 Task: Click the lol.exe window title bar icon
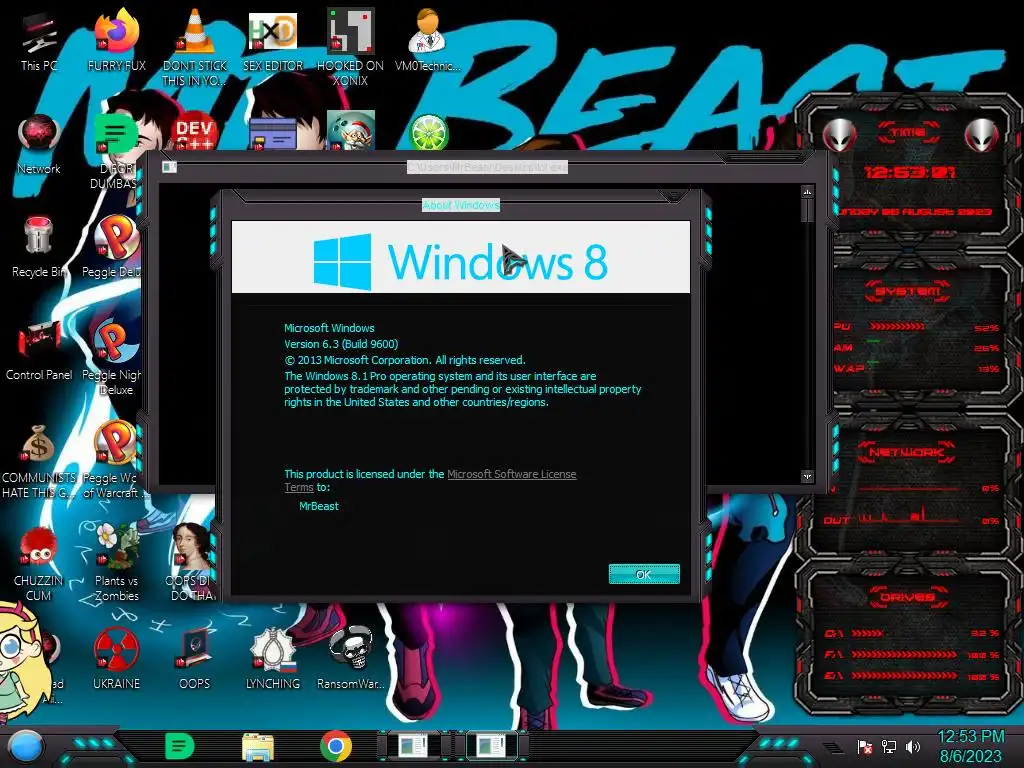pos(169,167)
